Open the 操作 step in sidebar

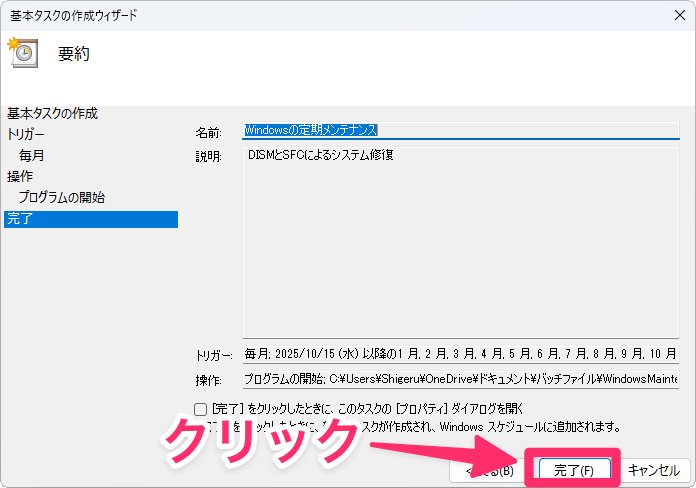[20, 176]
